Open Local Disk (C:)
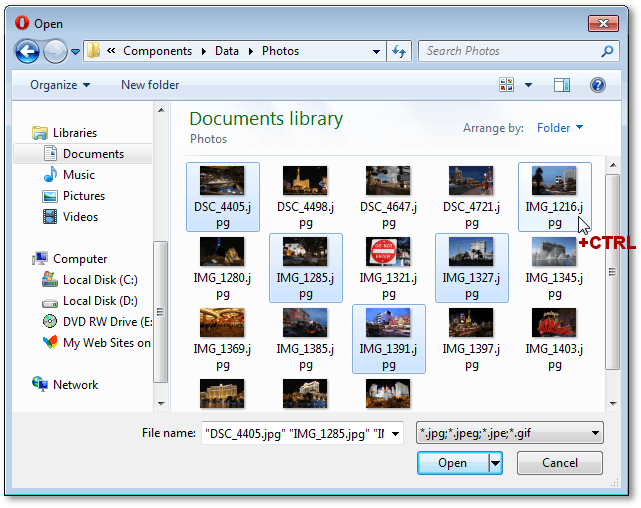This screenshot has height=508, width=641. pyautogui.click(x=90, y=280)
